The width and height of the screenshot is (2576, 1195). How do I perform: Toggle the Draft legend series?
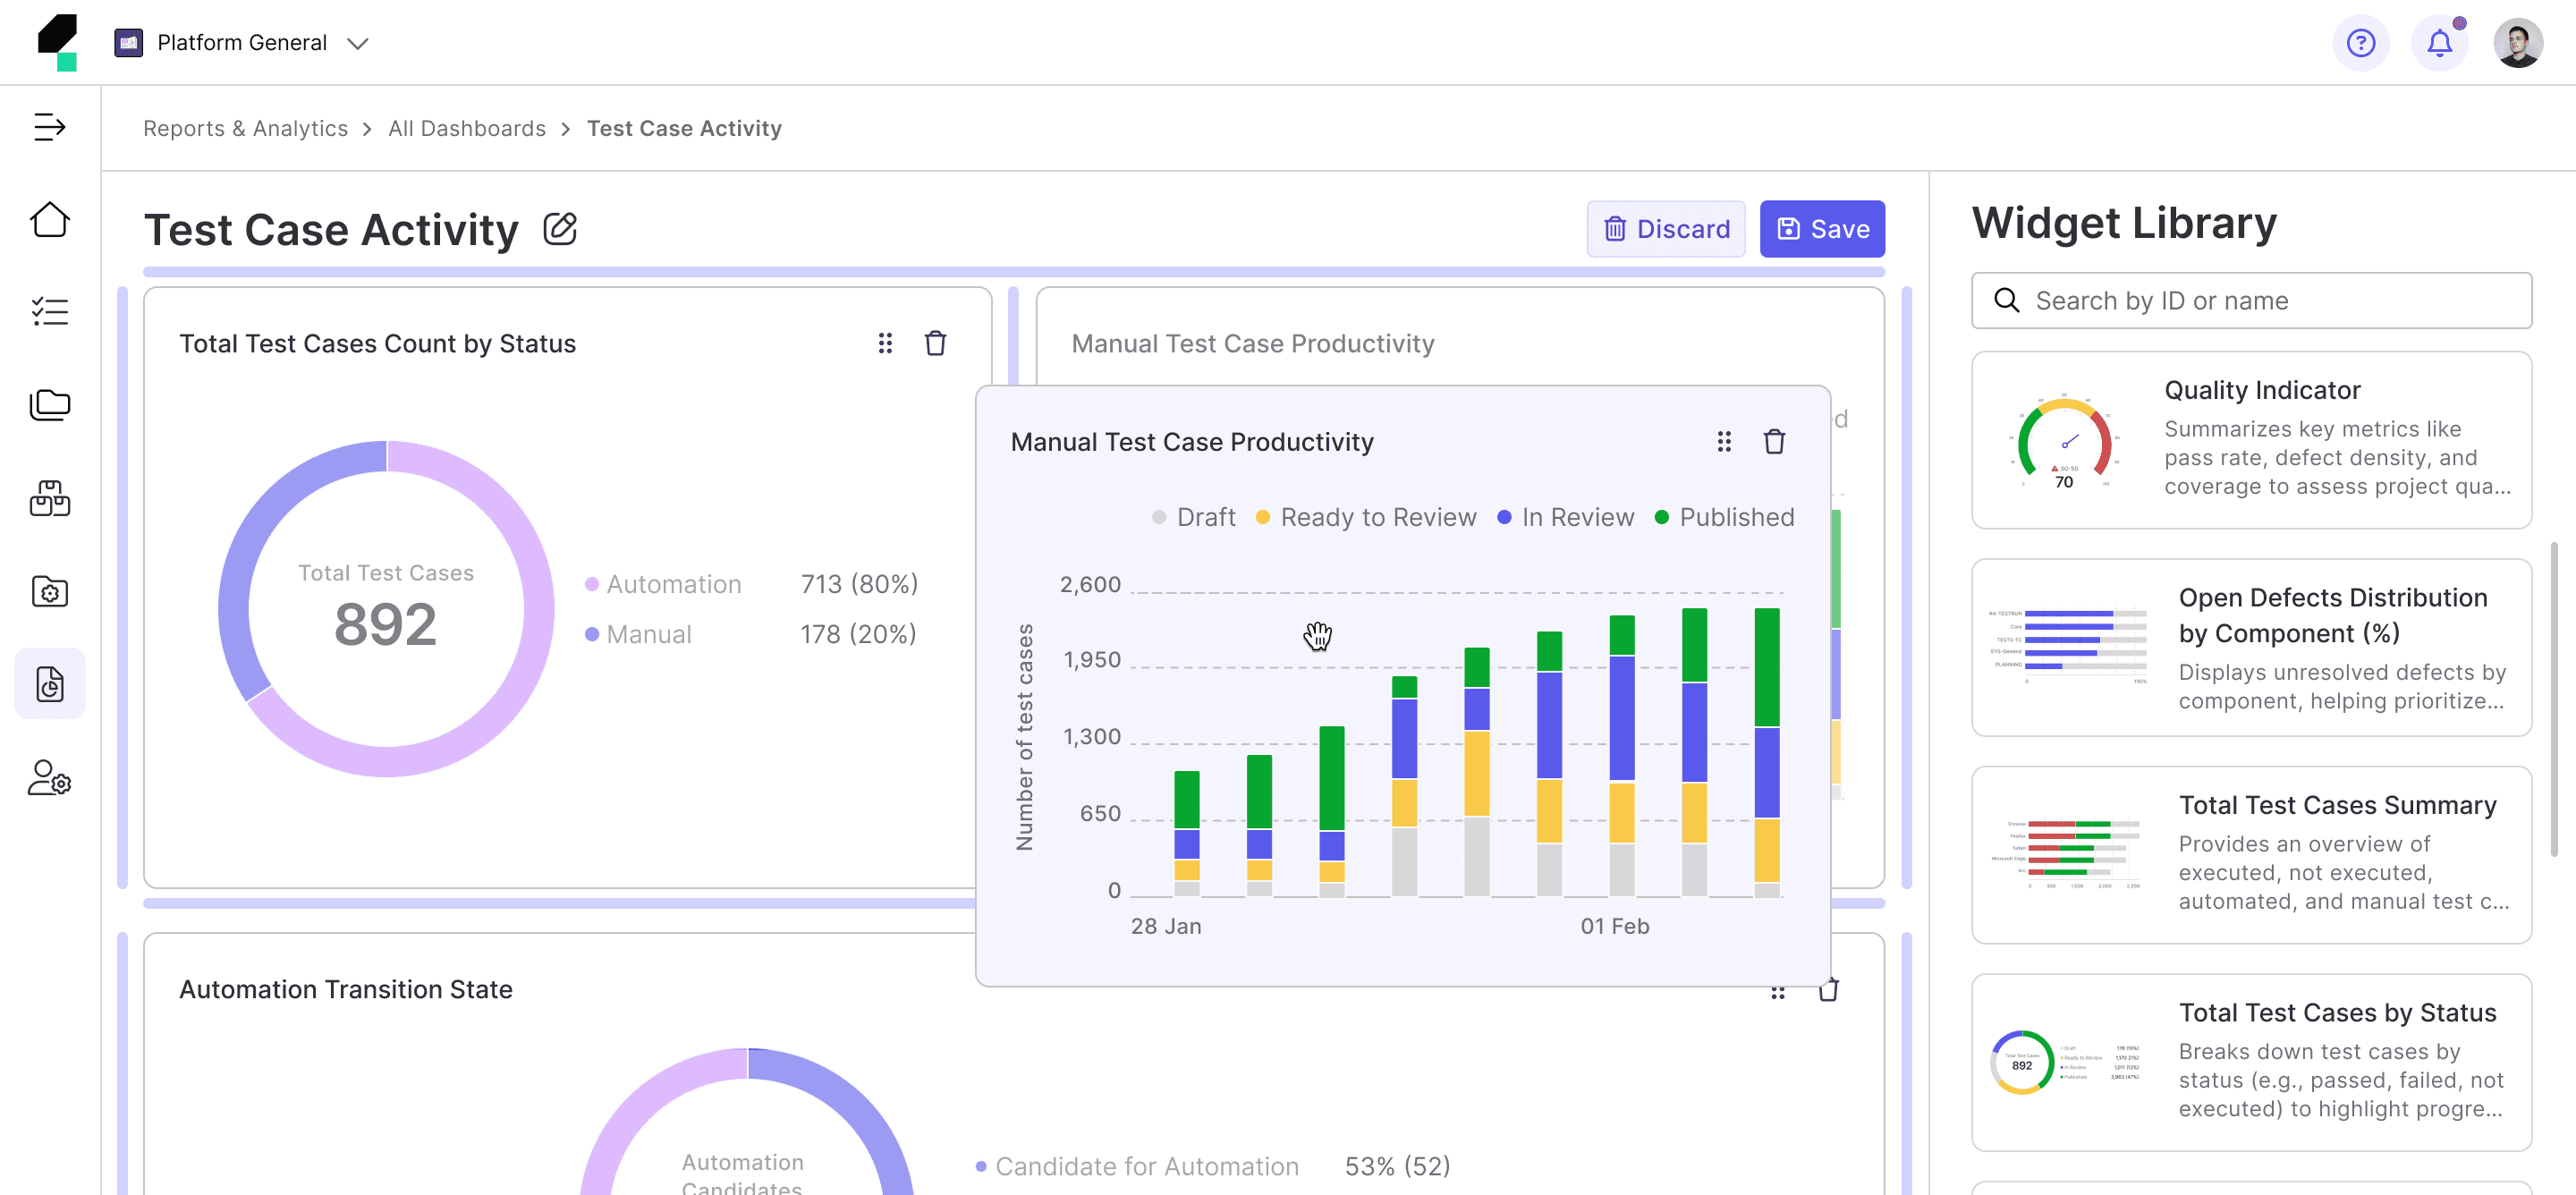point(1194,517)
